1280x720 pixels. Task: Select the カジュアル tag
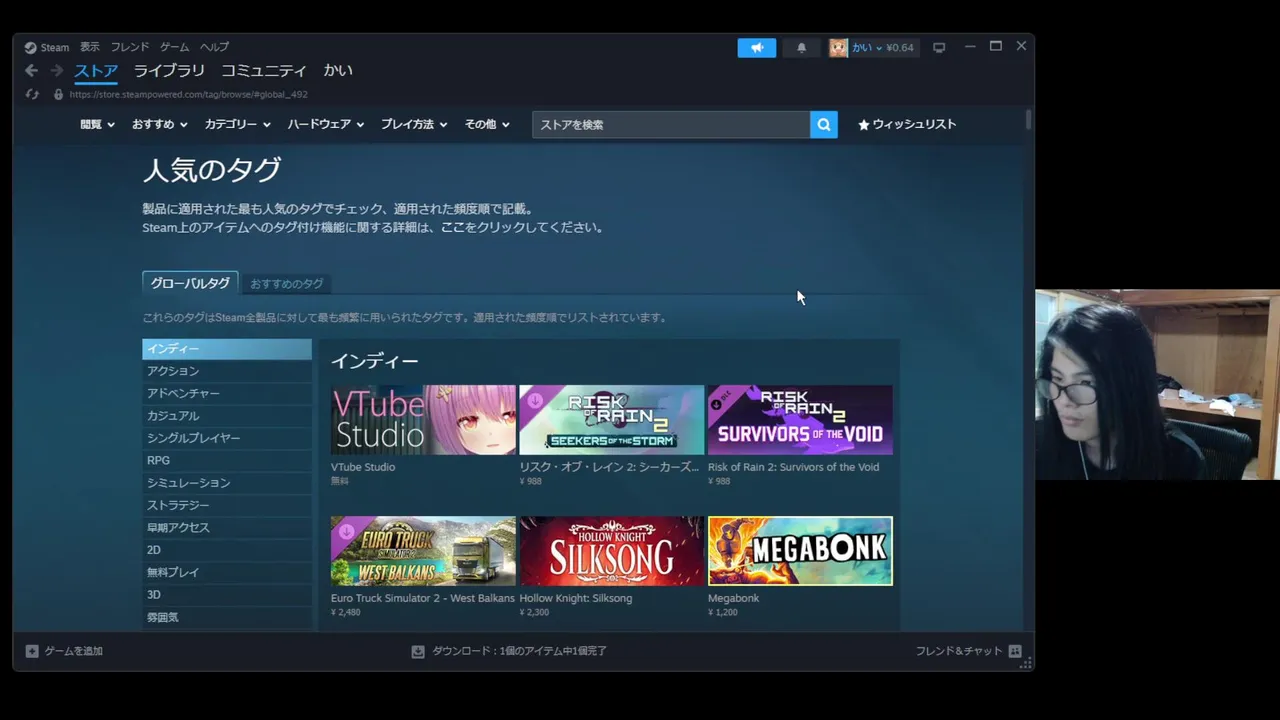click(x=227, y=416)
